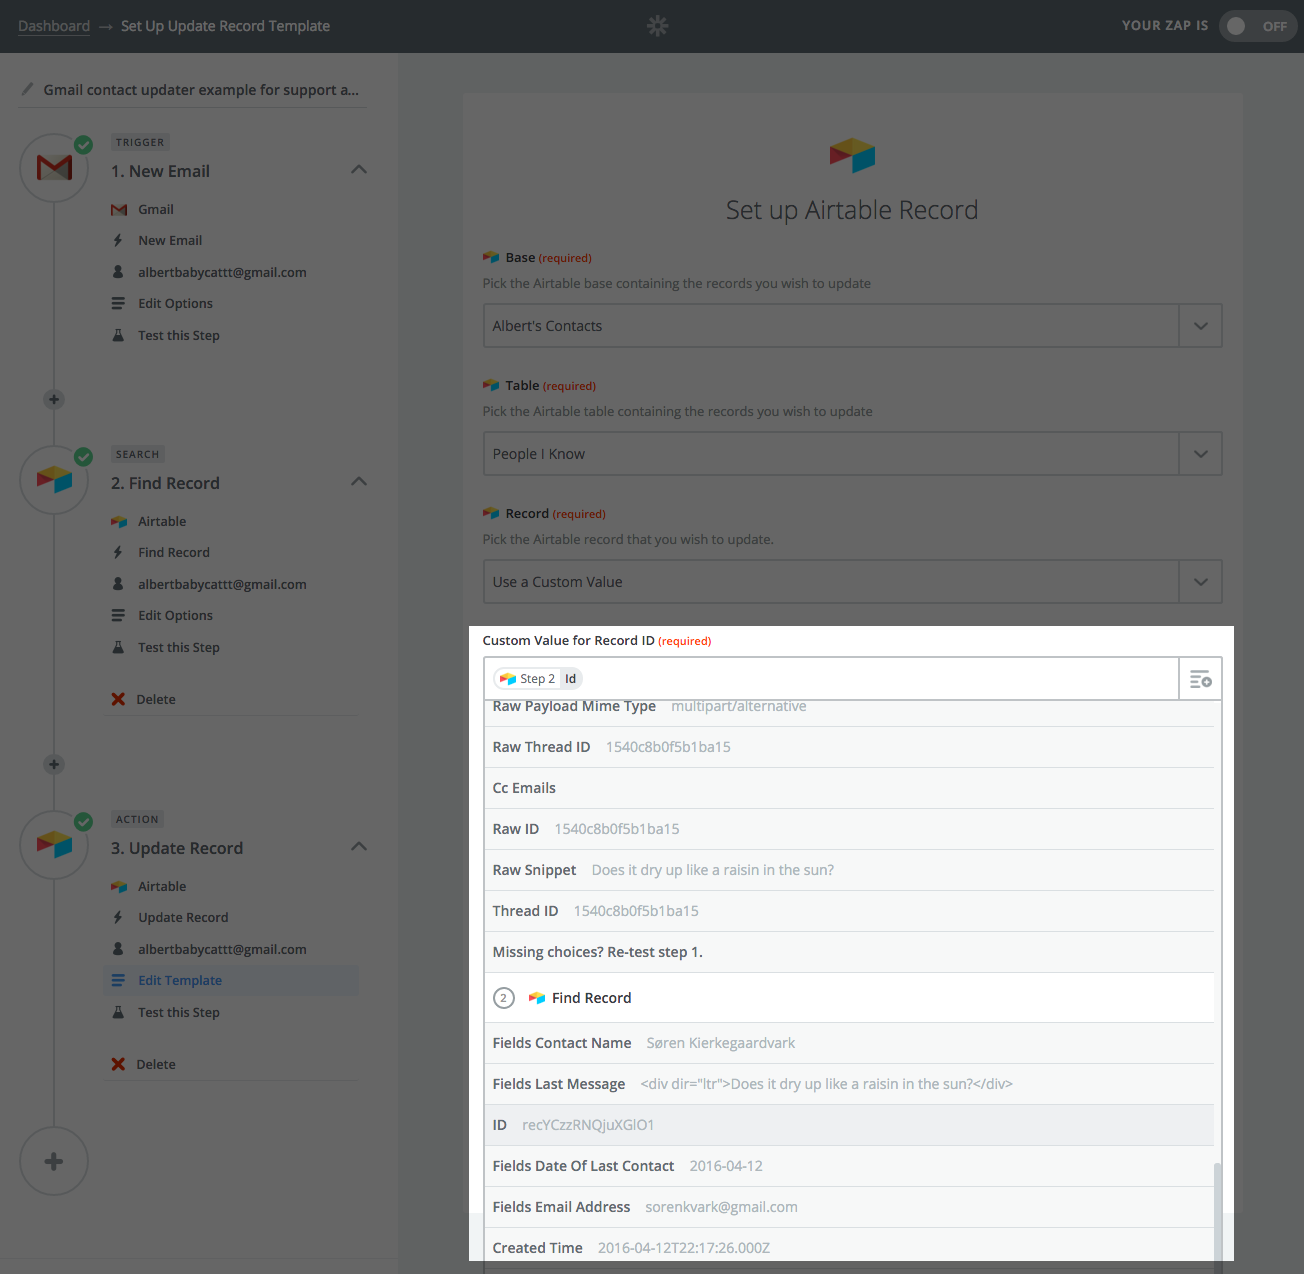Click the pencil icon to rename the zap
This screenshot has height=1274, width=1304.
(27, 89)
